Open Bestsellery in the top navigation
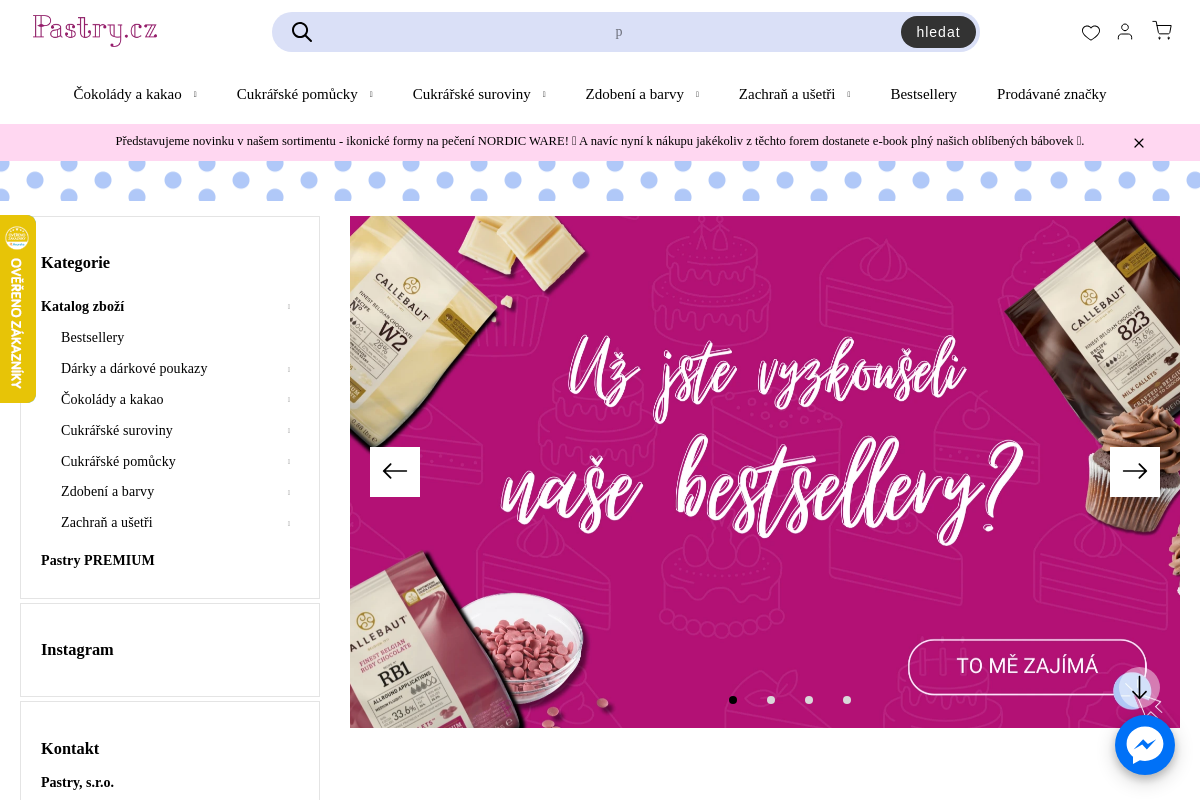1200x800 pixels. click(x=923, y=94)
